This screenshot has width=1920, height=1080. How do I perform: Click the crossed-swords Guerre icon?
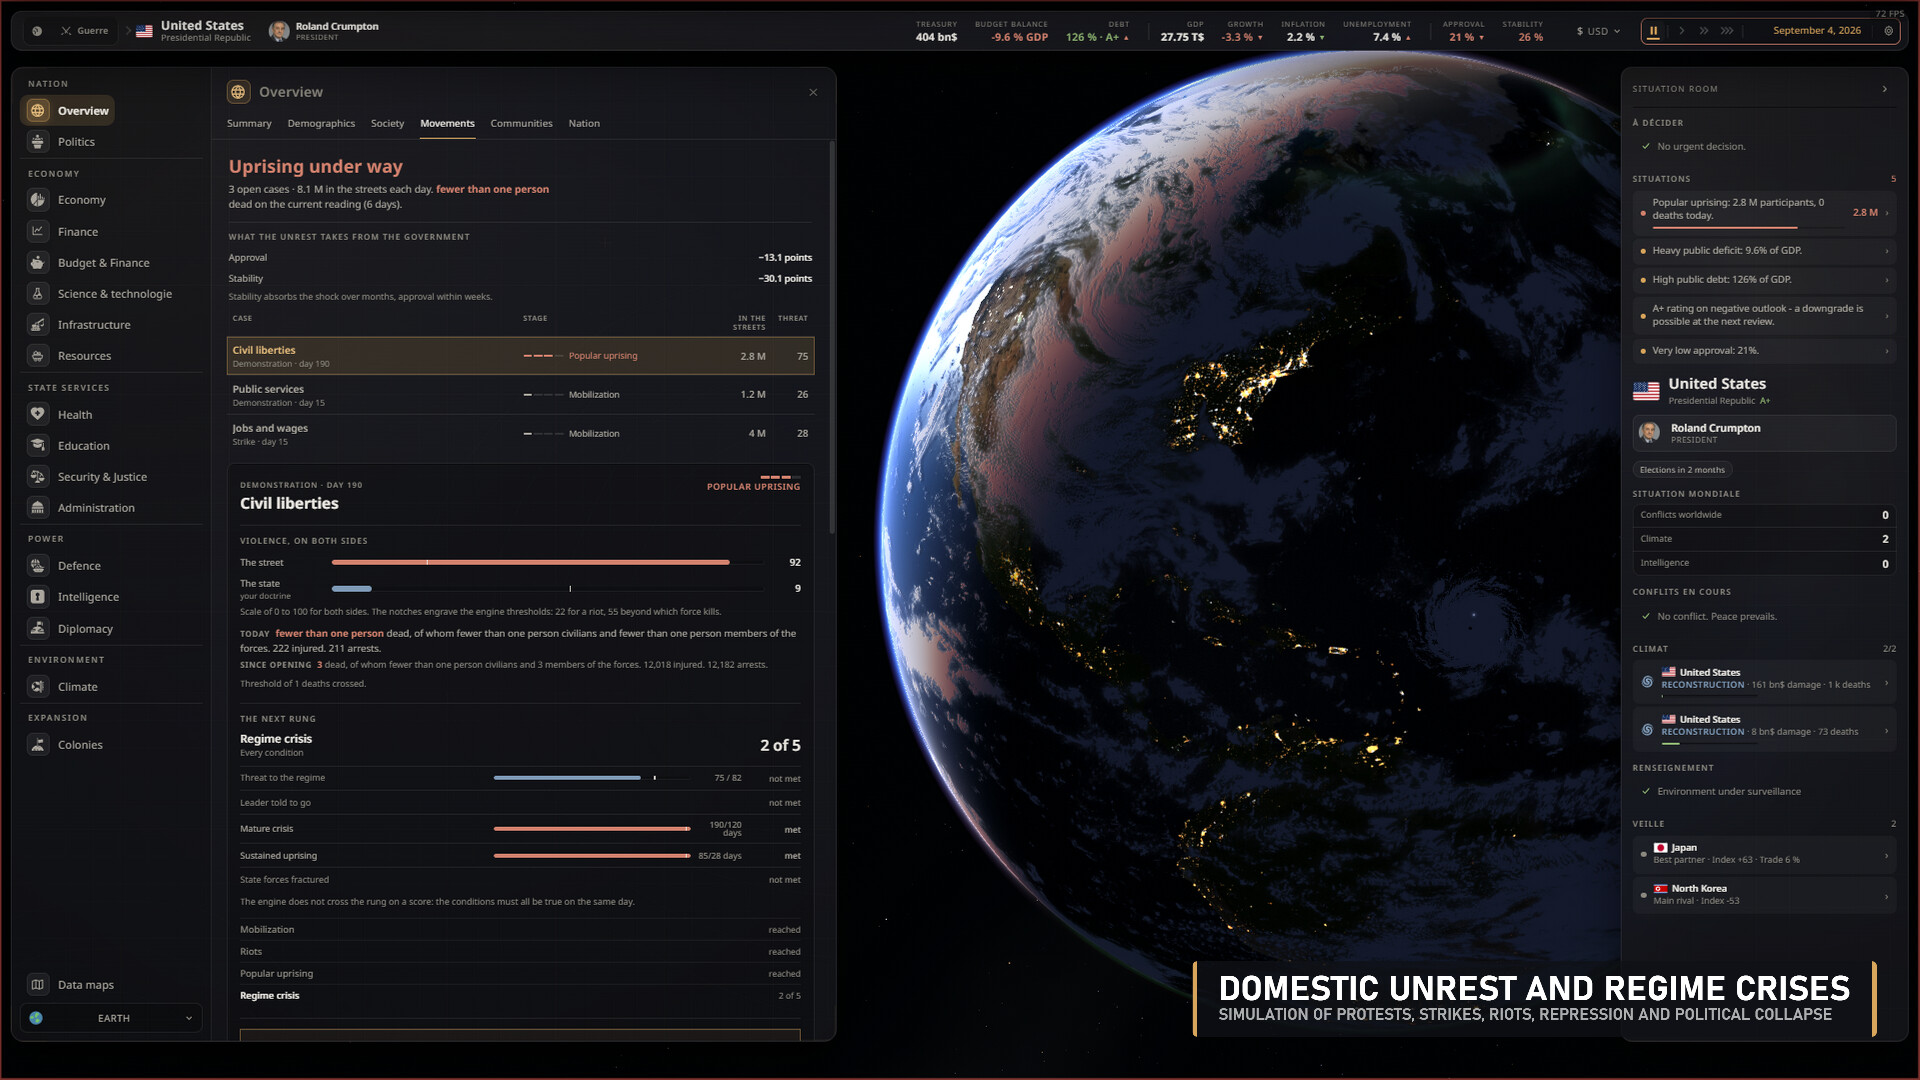coord(66,31)
